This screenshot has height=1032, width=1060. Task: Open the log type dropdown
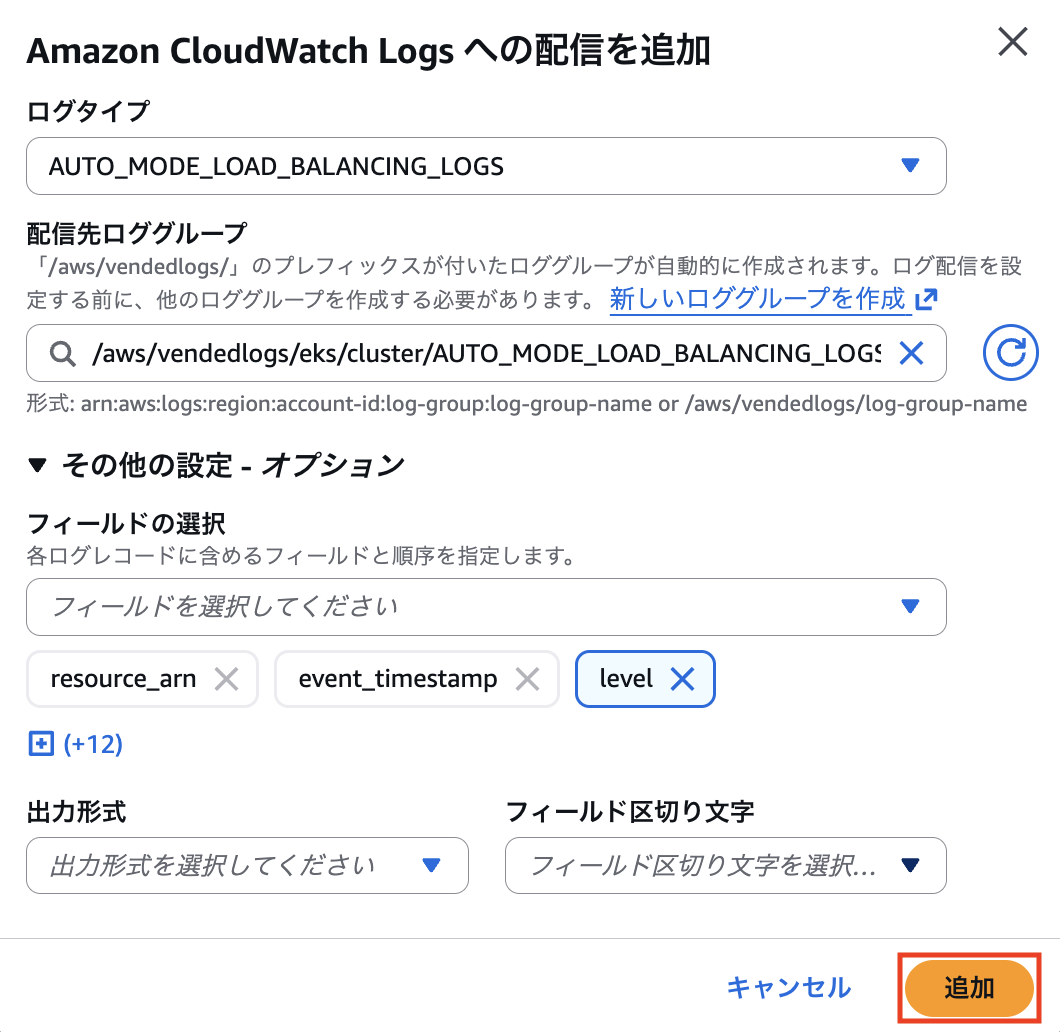[486, 166]
